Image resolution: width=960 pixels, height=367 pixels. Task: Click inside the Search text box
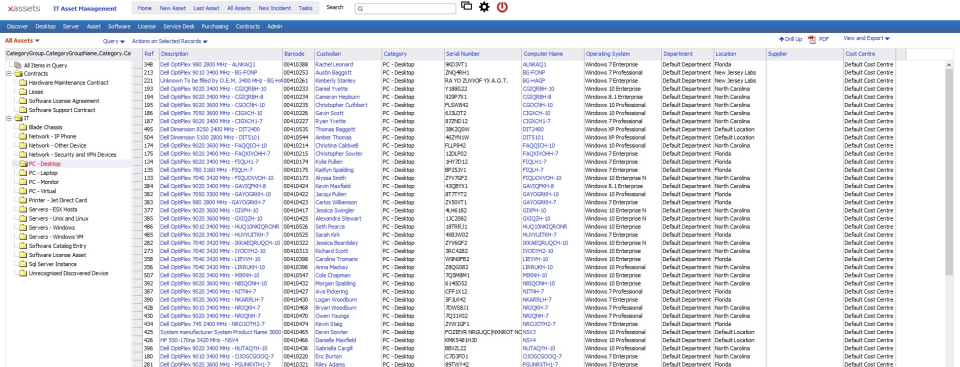pos(405,9)
